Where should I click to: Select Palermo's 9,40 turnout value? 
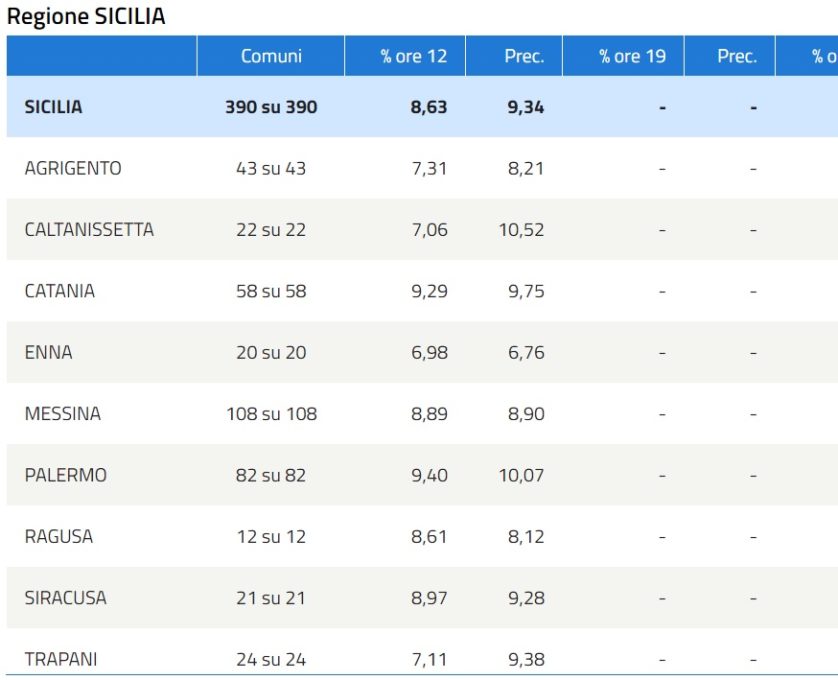429,475
